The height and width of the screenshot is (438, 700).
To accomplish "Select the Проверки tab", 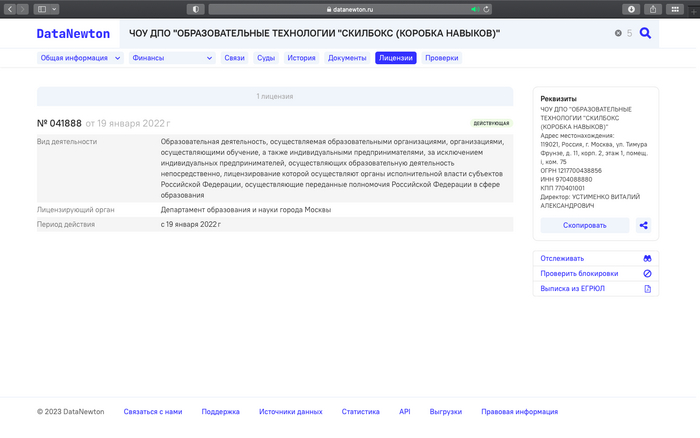I will (x=441, y=58).
